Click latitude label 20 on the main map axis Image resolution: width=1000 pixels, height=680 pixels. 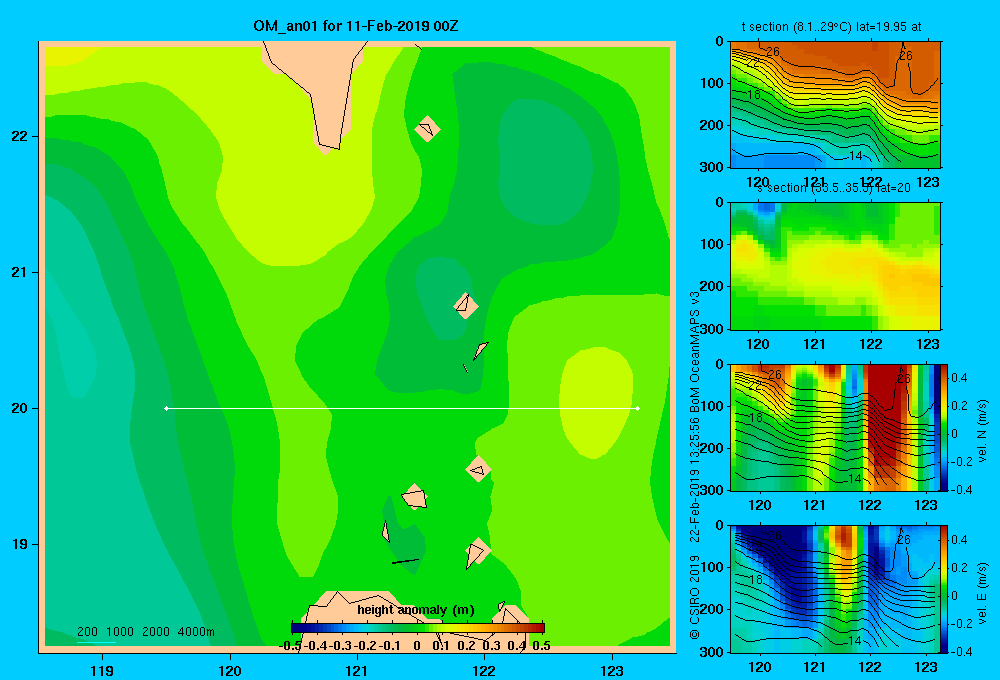point(20,408)
